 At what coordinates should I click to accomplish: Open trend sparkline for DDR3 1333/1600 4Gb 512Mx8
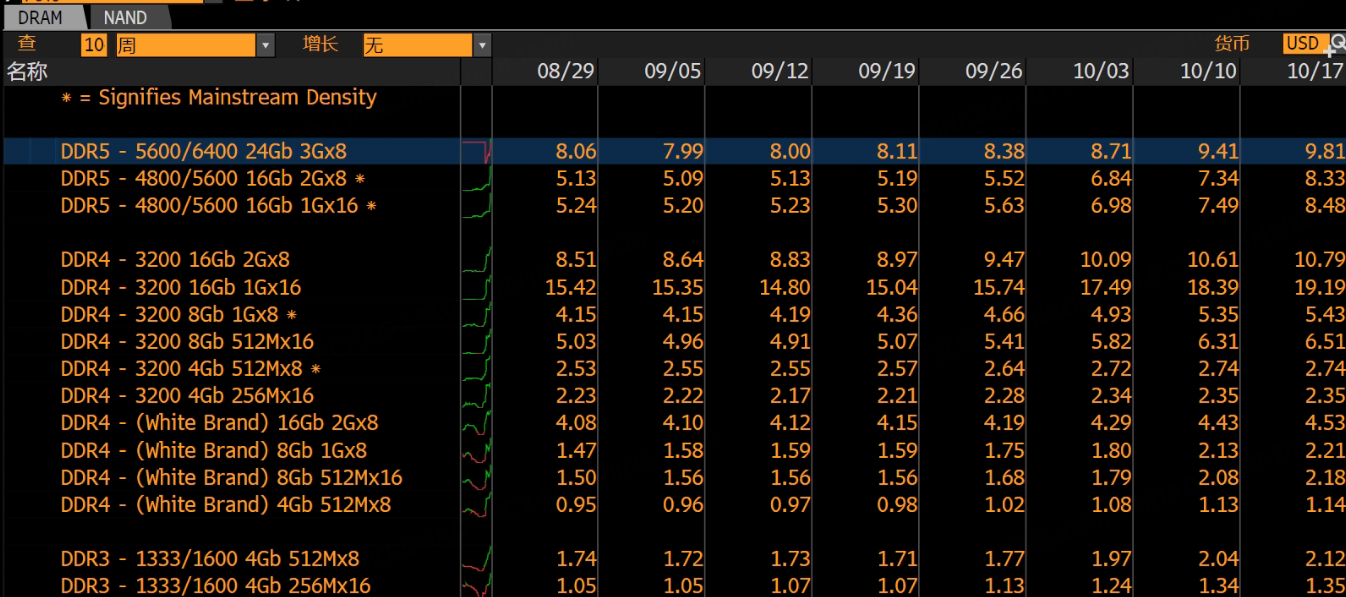(x=476, y=559)
